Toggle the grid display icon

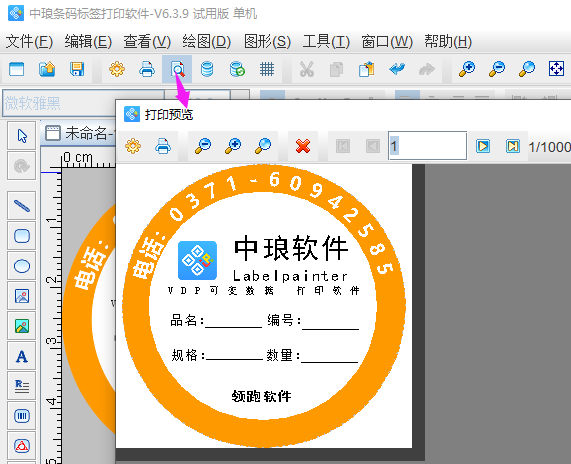coord(267,69)
